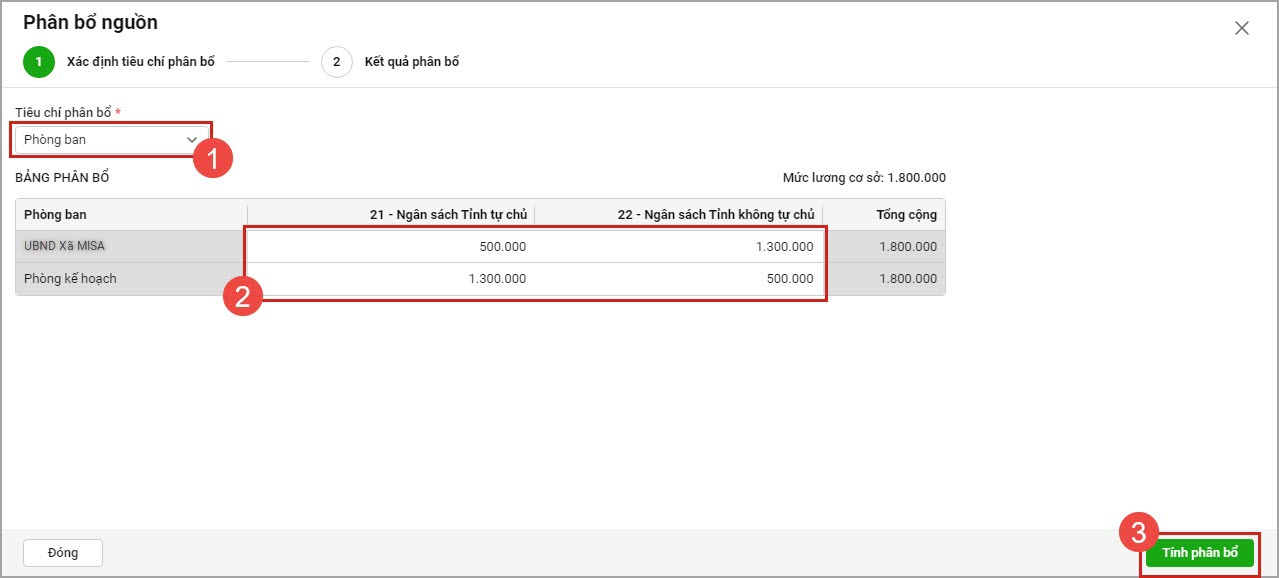The width and height of the screenshot is (1279, 578).
Task: Click the dropdown chevron next to Phòng ban
Action: (x=192, y=140)
